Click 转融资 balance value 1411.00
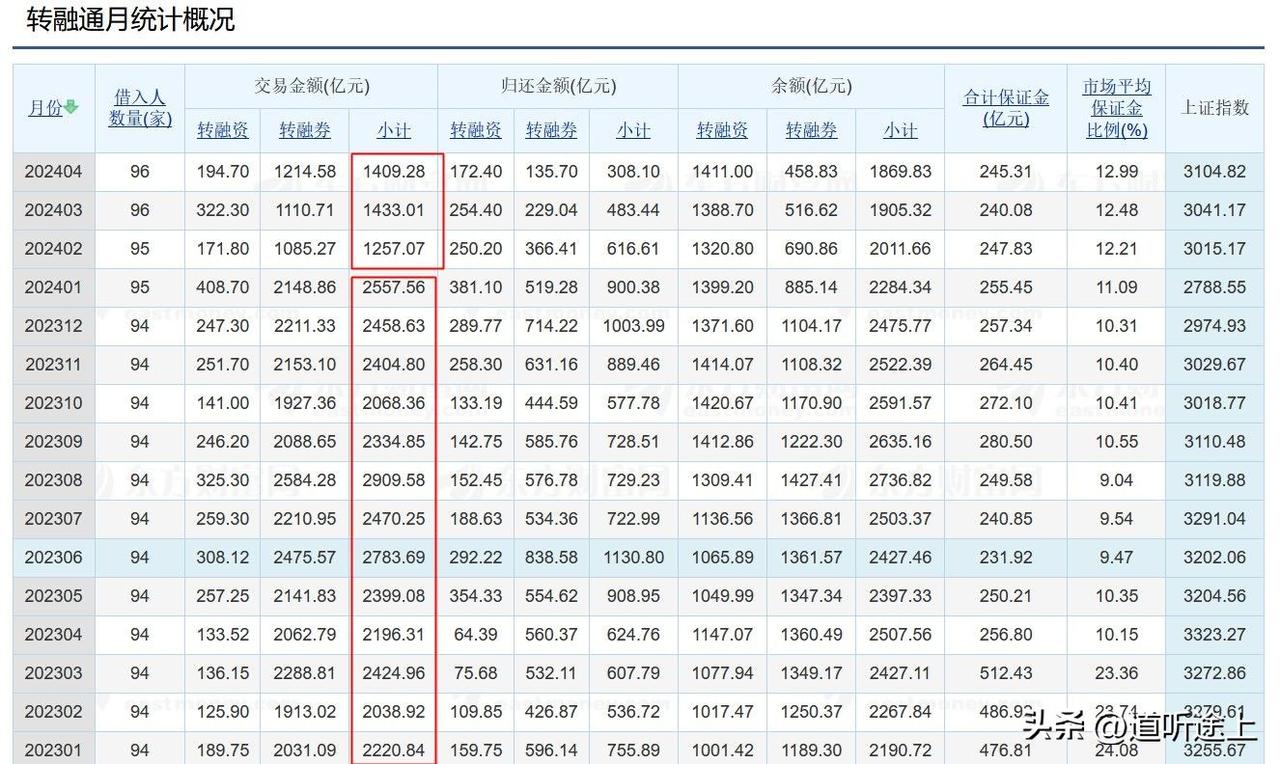Image resolution: width=1280 pixels, height=764 pixels. pyautogui.click(x=722, y=172)
